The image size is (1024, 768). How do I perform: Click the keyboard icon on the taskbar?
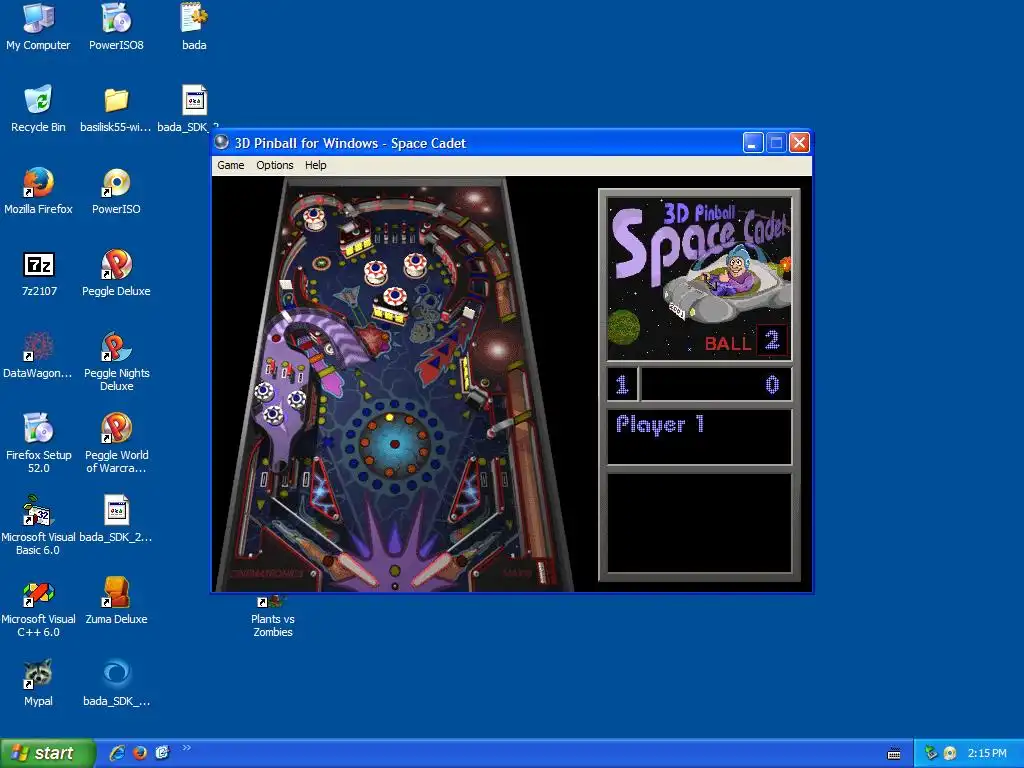coord(894,754)
